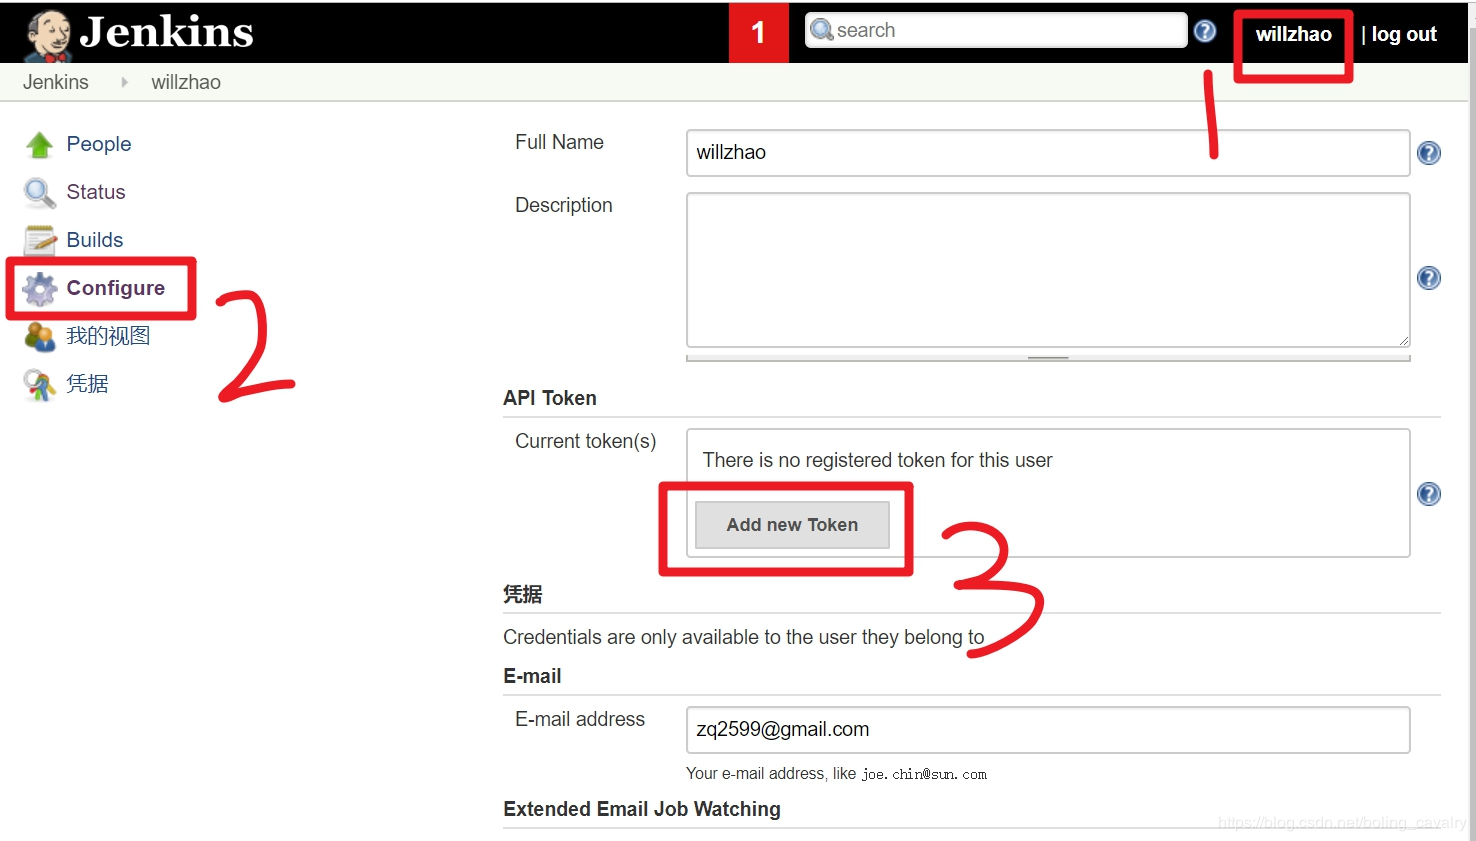Click the 凭据 keys icon

pyautogui.click(x=40, y=385)
